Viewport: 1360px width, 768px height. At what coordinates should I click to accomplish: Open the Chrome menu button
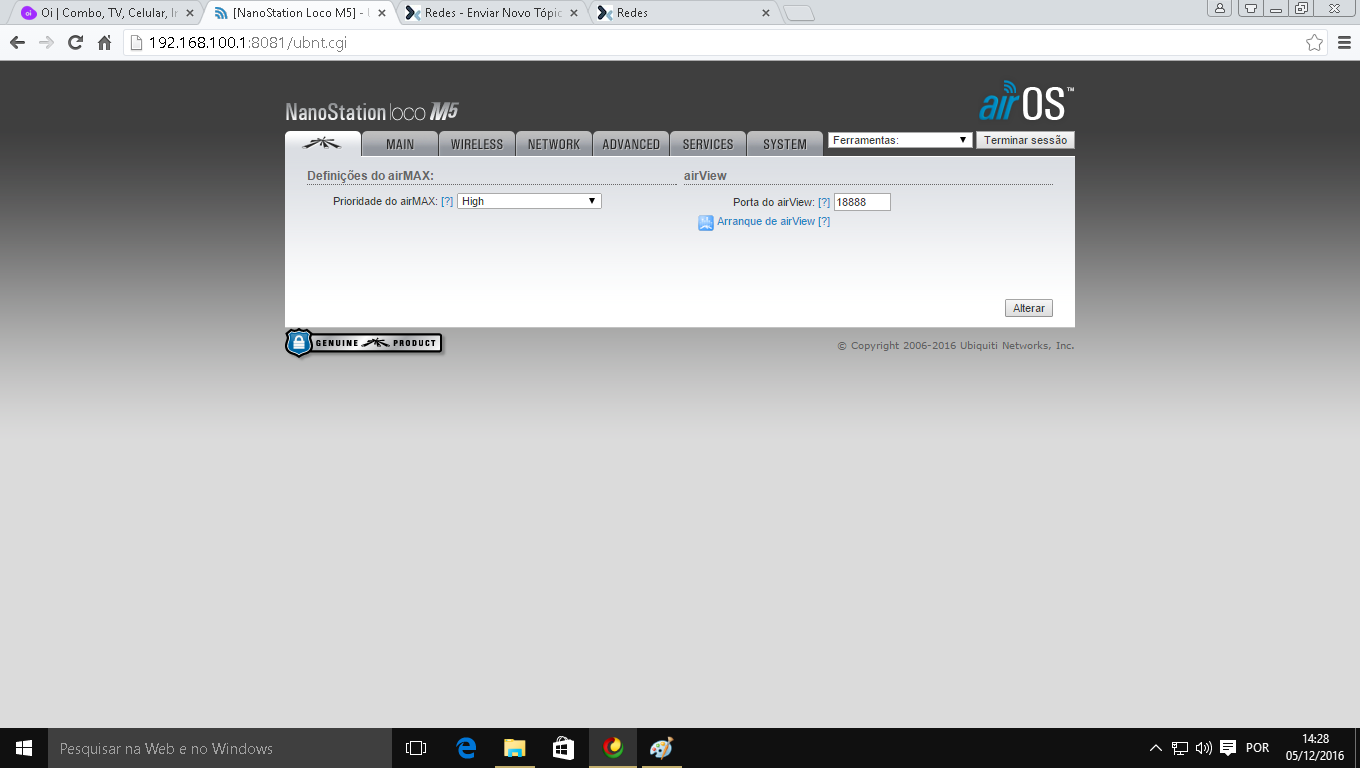point(1344,43)
